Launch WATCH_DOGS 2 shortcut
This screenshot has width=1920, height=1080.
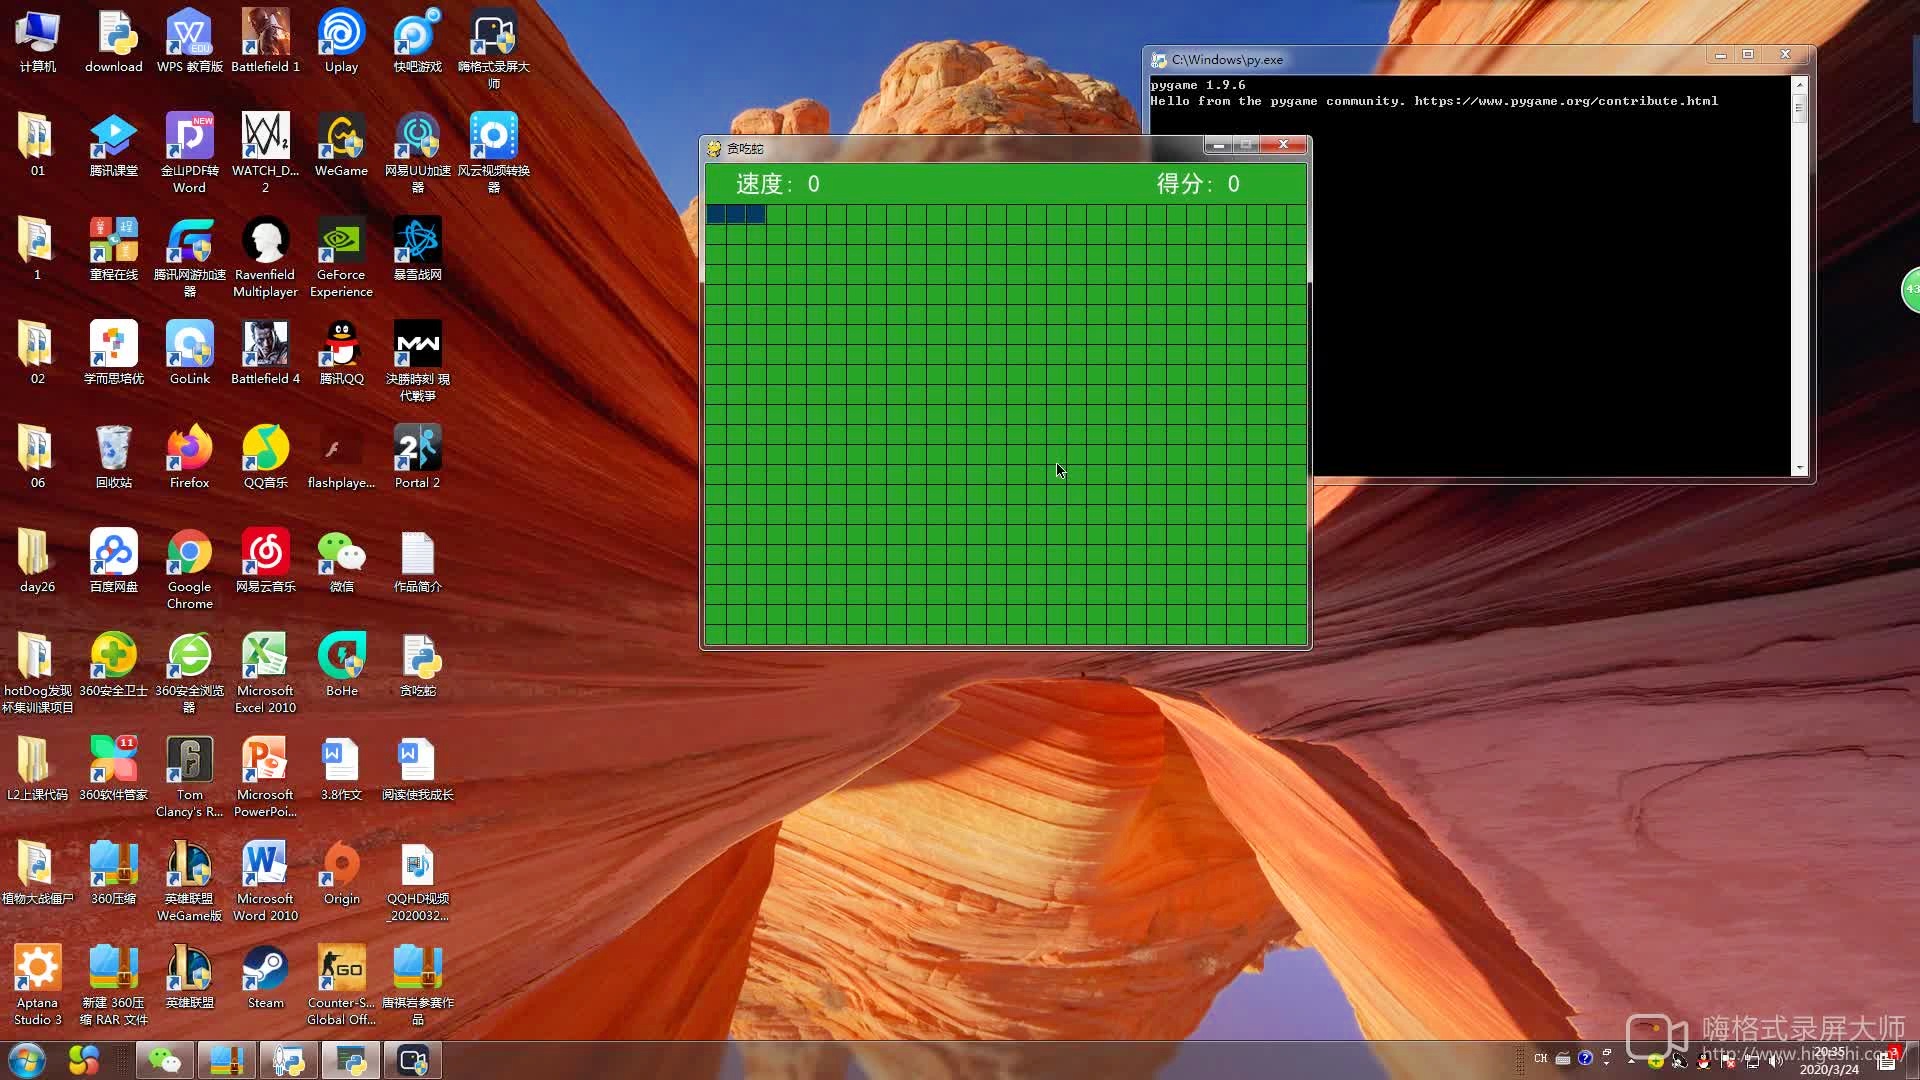click(x=265, y=152)
